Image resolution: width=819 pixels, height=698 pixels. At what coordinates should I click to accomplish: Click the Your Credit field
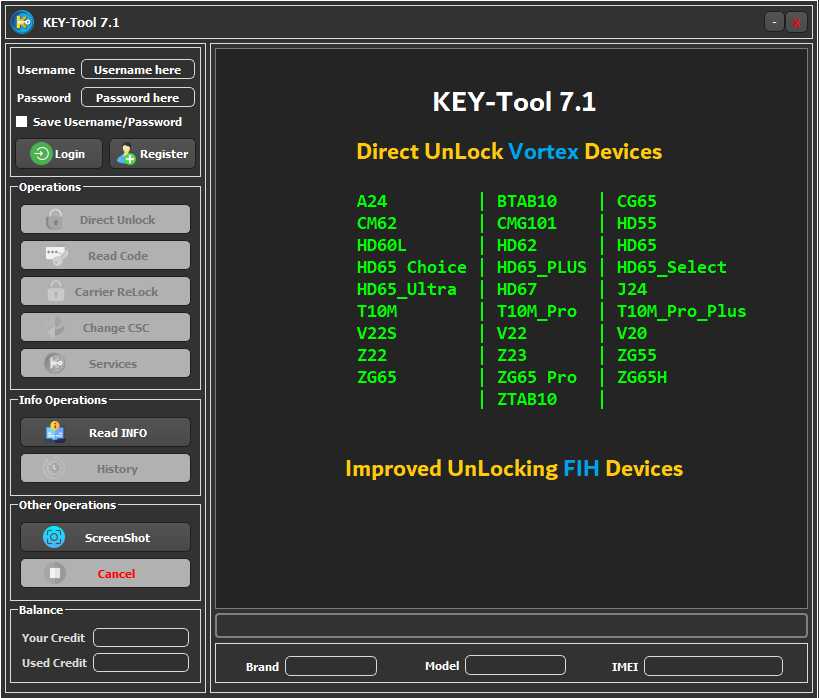pyautogui.click(x=140, y=637)
